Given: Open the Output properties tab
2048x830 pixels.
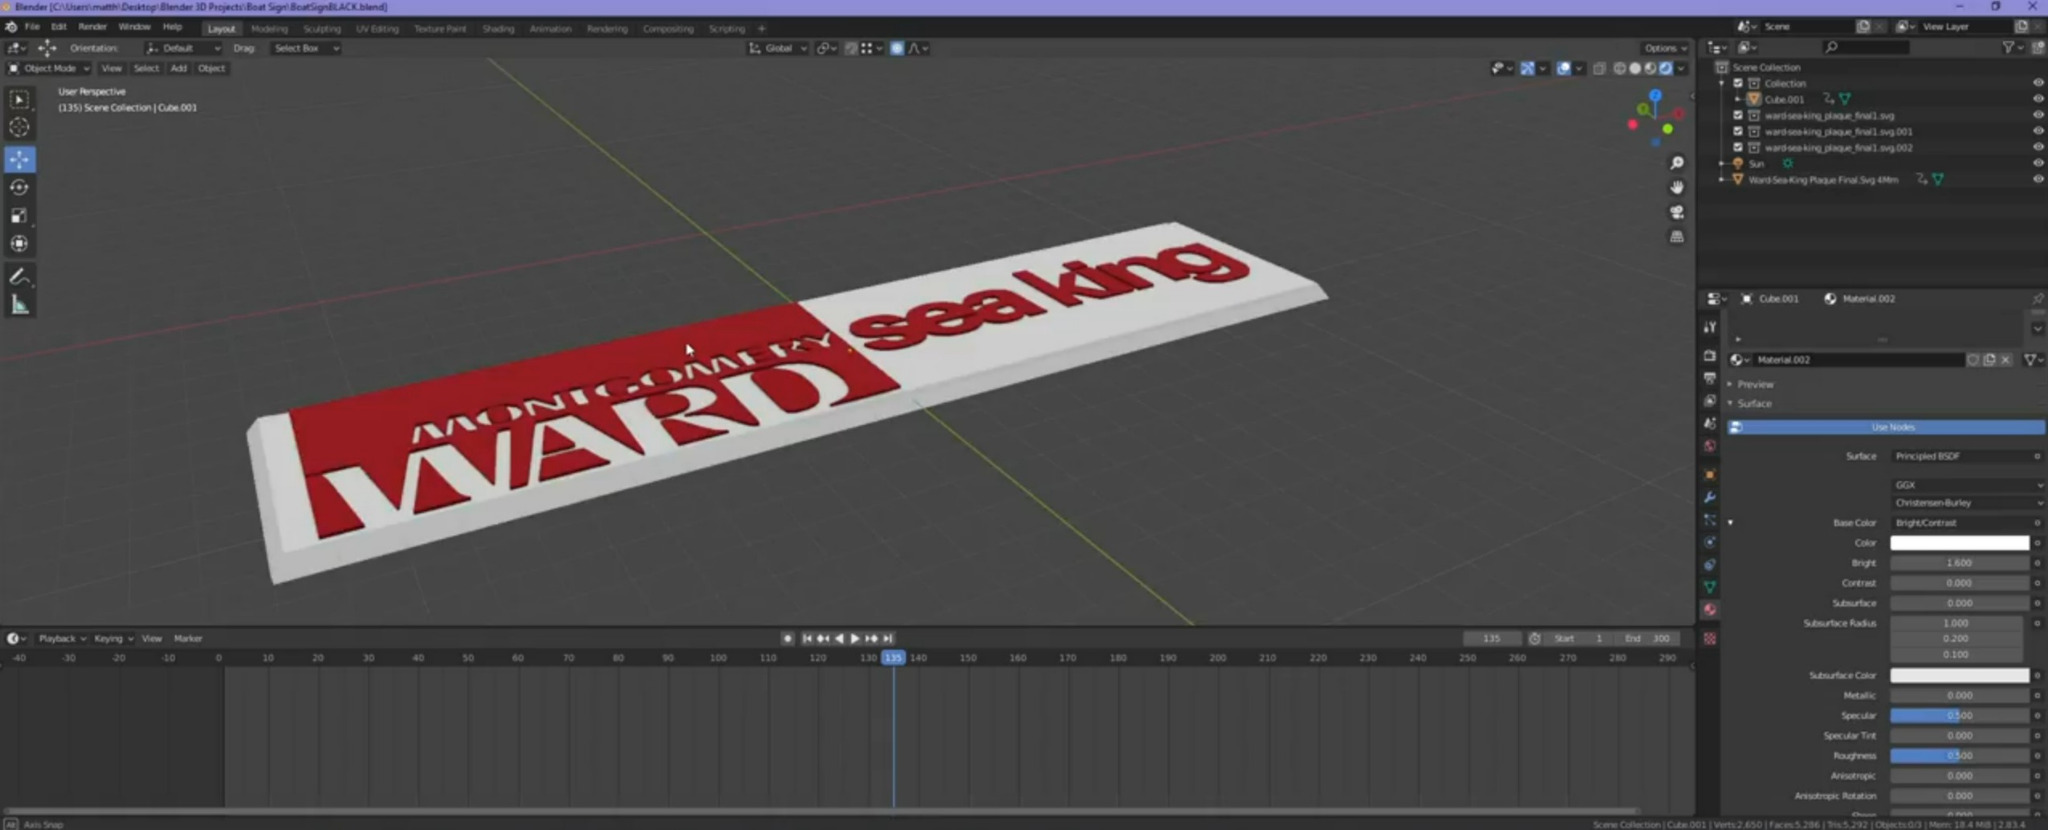Looking at the screenshot, I should pos(1710,378).
